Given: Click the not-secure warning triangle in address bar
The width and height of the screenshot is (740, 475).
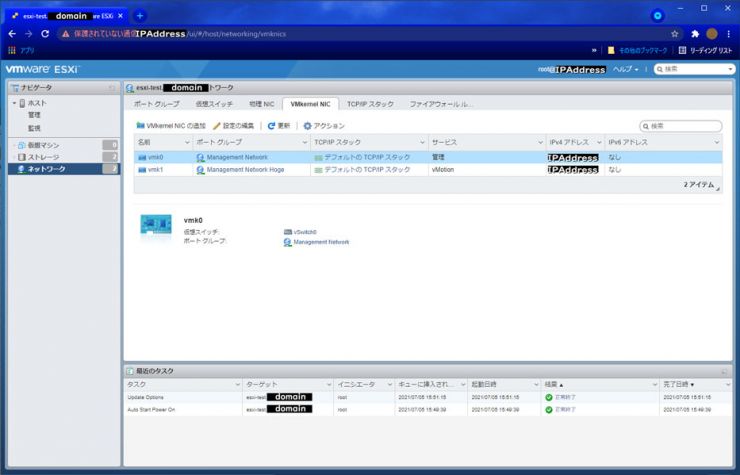Looking at the screenshot, I should click(65, 34).
